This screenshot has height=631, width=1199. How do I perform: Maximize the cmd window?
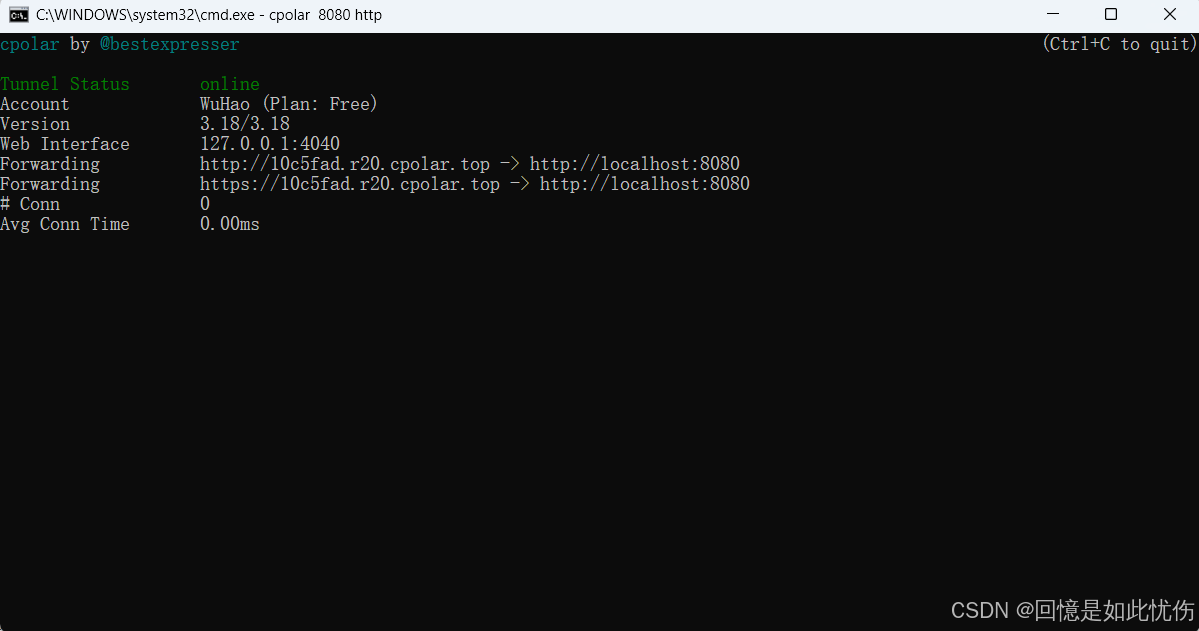point(1111,15)
